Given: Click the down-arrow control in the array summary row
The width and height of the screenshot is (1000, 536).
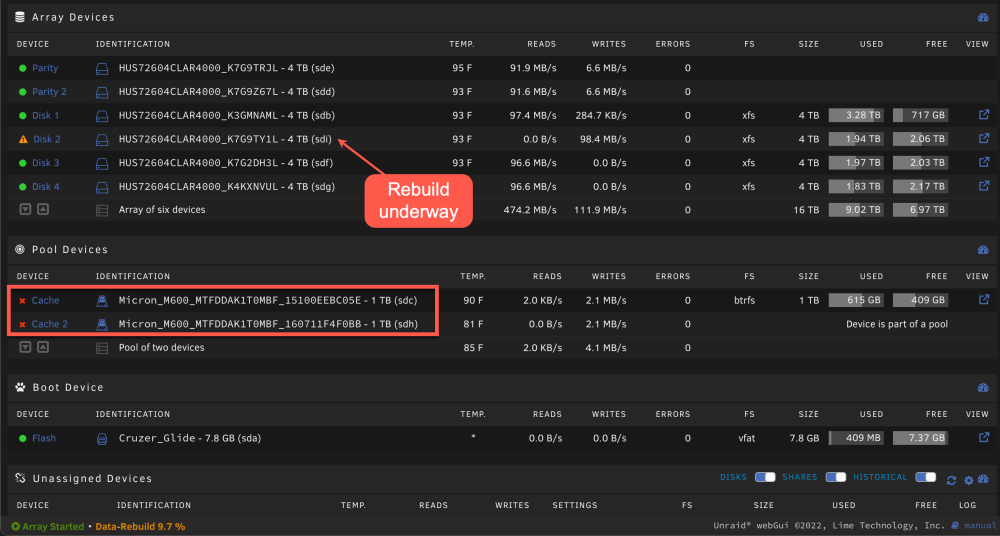Looking at the screenshot, I should click(x=25, y=209).
